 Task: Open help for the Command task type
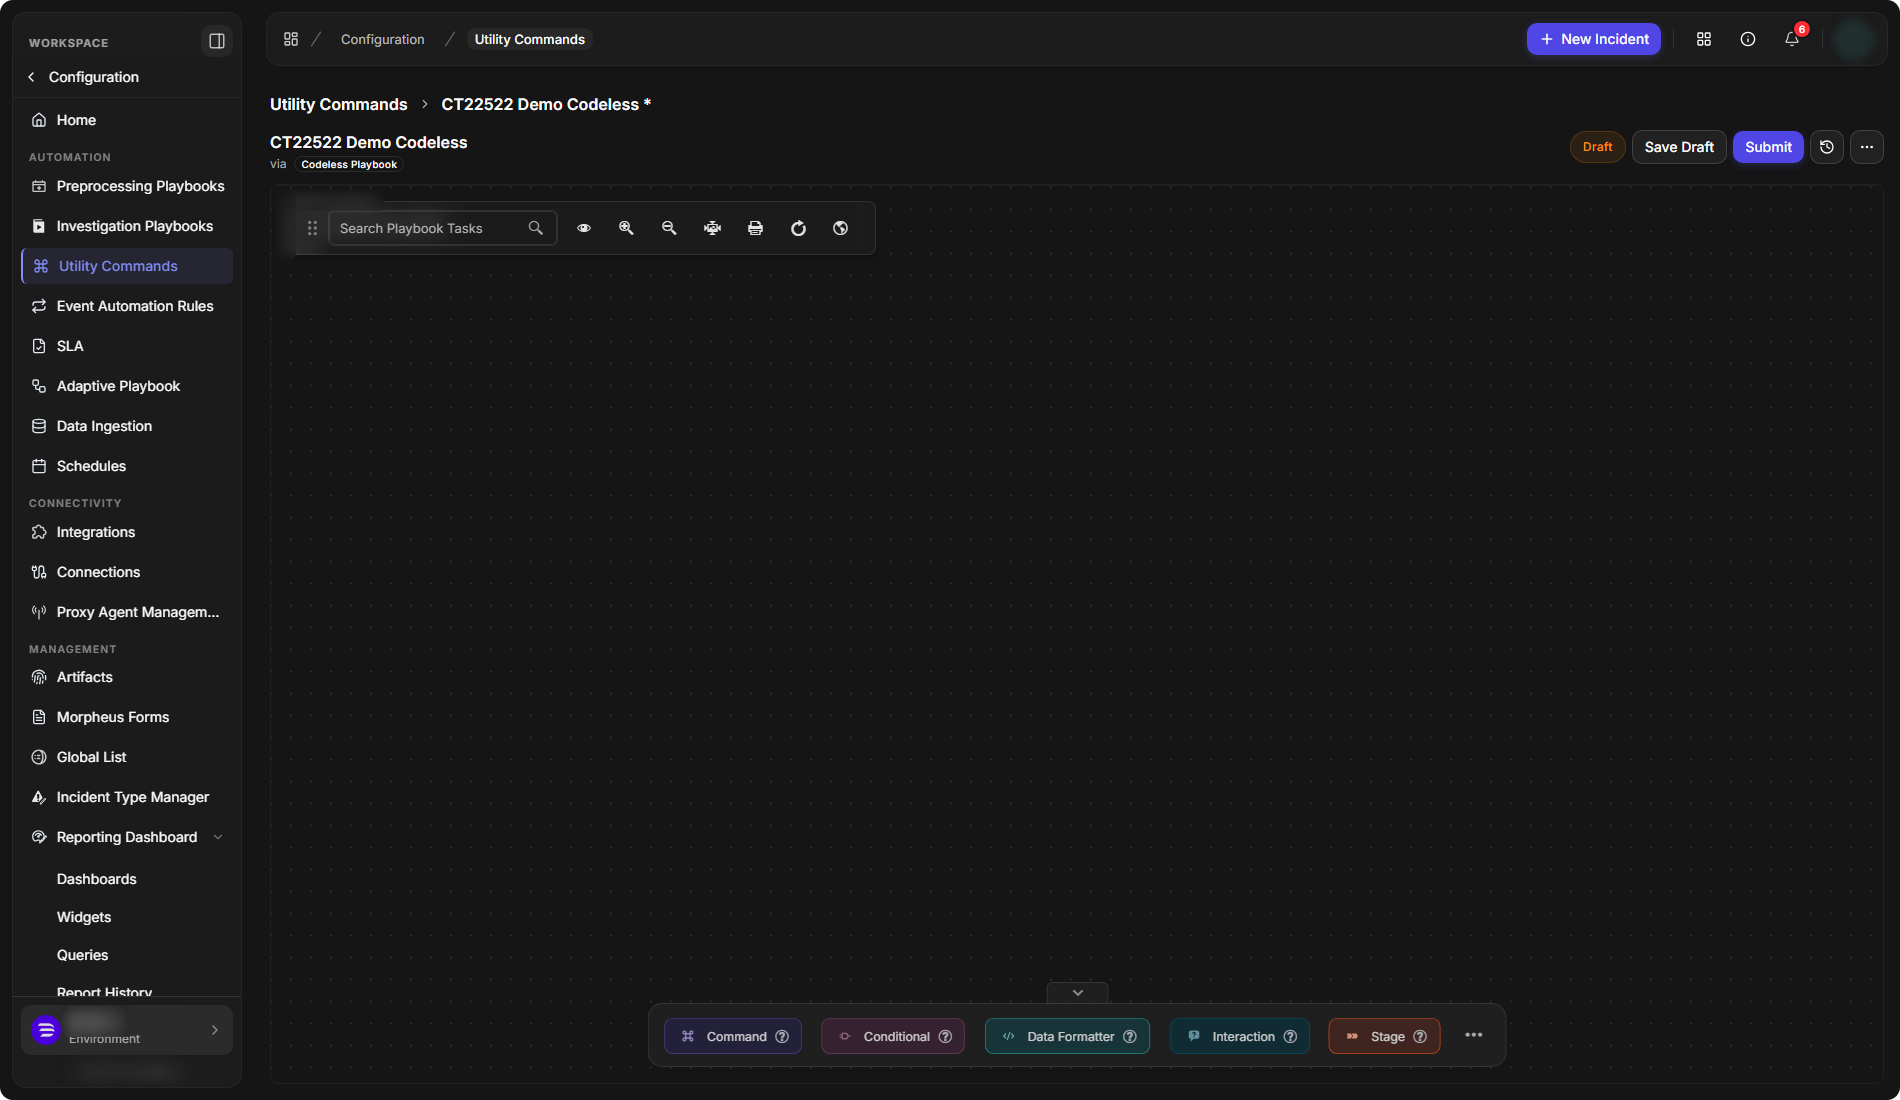(782, 1037)
